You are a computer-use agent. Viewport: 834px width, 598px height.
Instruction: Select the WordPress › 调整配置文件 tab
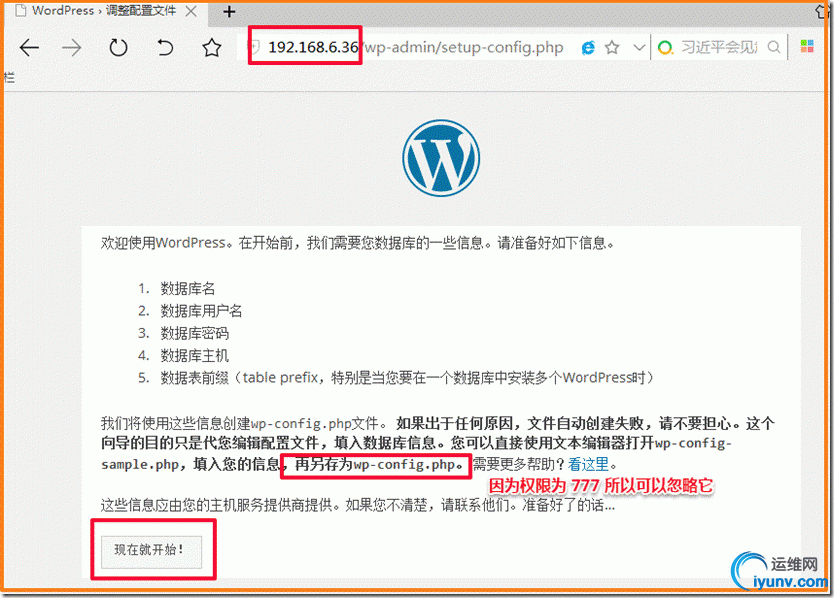[x=105, y=11]
